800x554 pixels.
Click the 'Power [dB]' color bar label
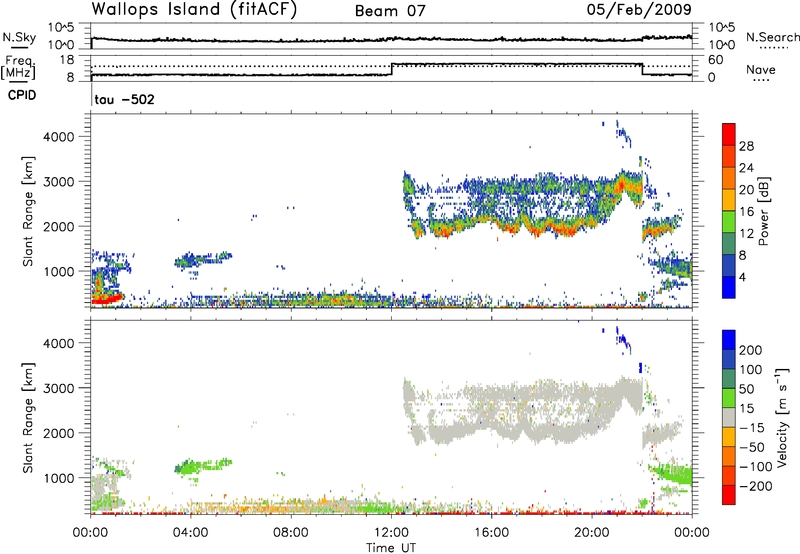click(764, 212)
